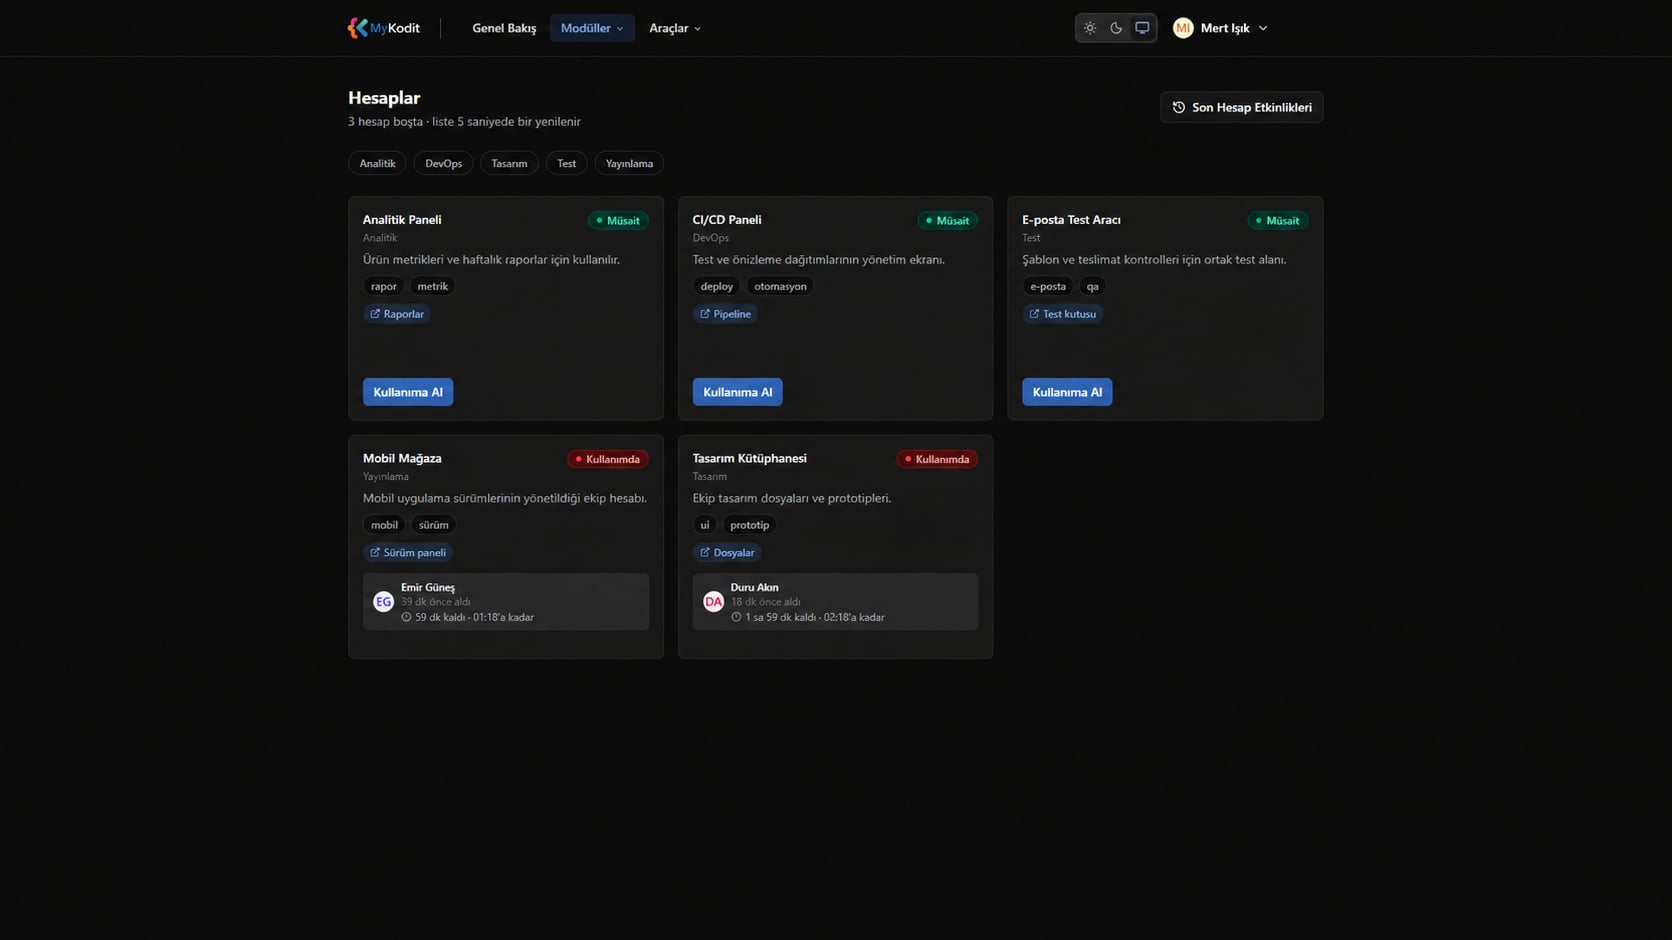
Task: Click the MyKodit logo
Action: [384, 28]
